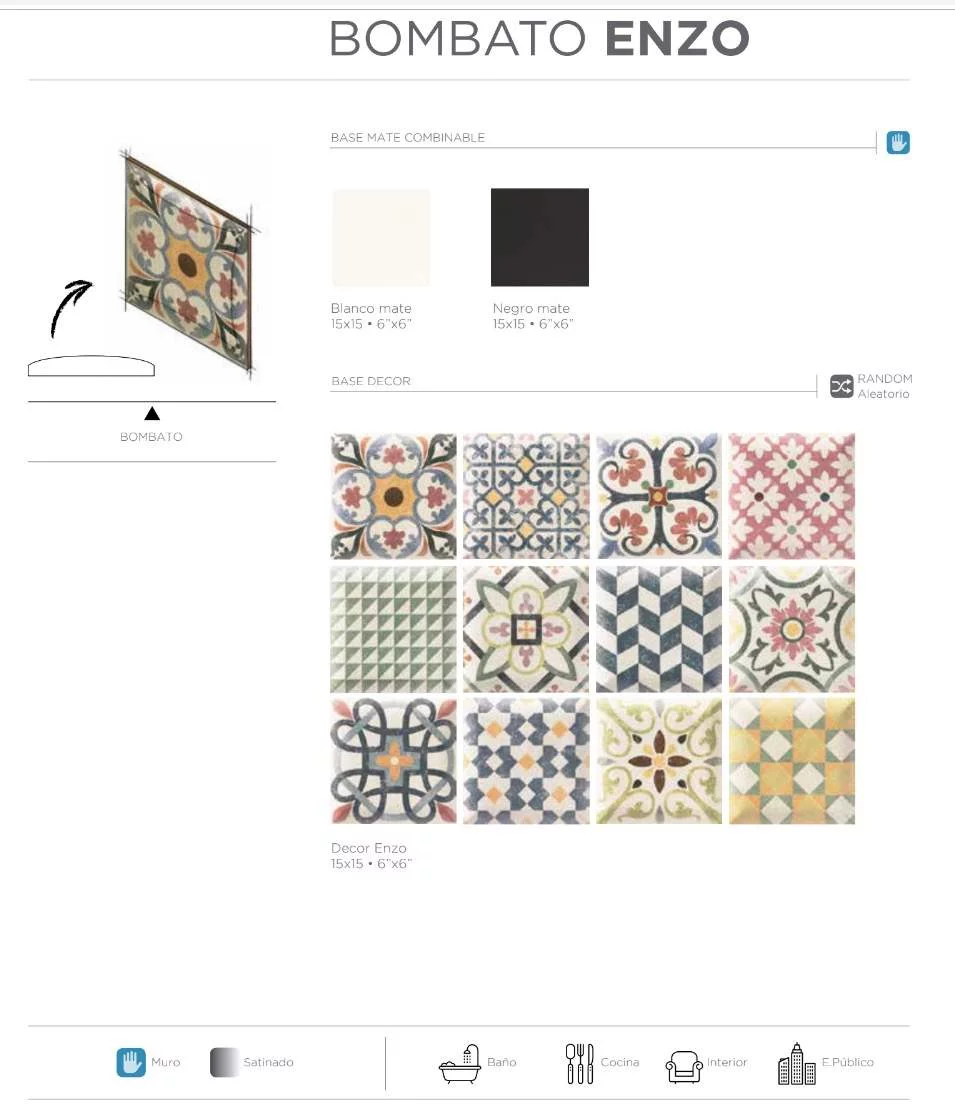The image size is (955, 1110).
Task: Click the Baño bathtub icon
Action: click(459, 1064)
